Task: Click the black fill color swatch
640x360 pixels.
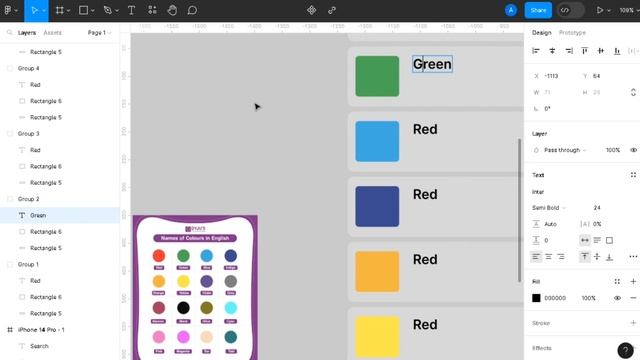Action: [536, 298]
